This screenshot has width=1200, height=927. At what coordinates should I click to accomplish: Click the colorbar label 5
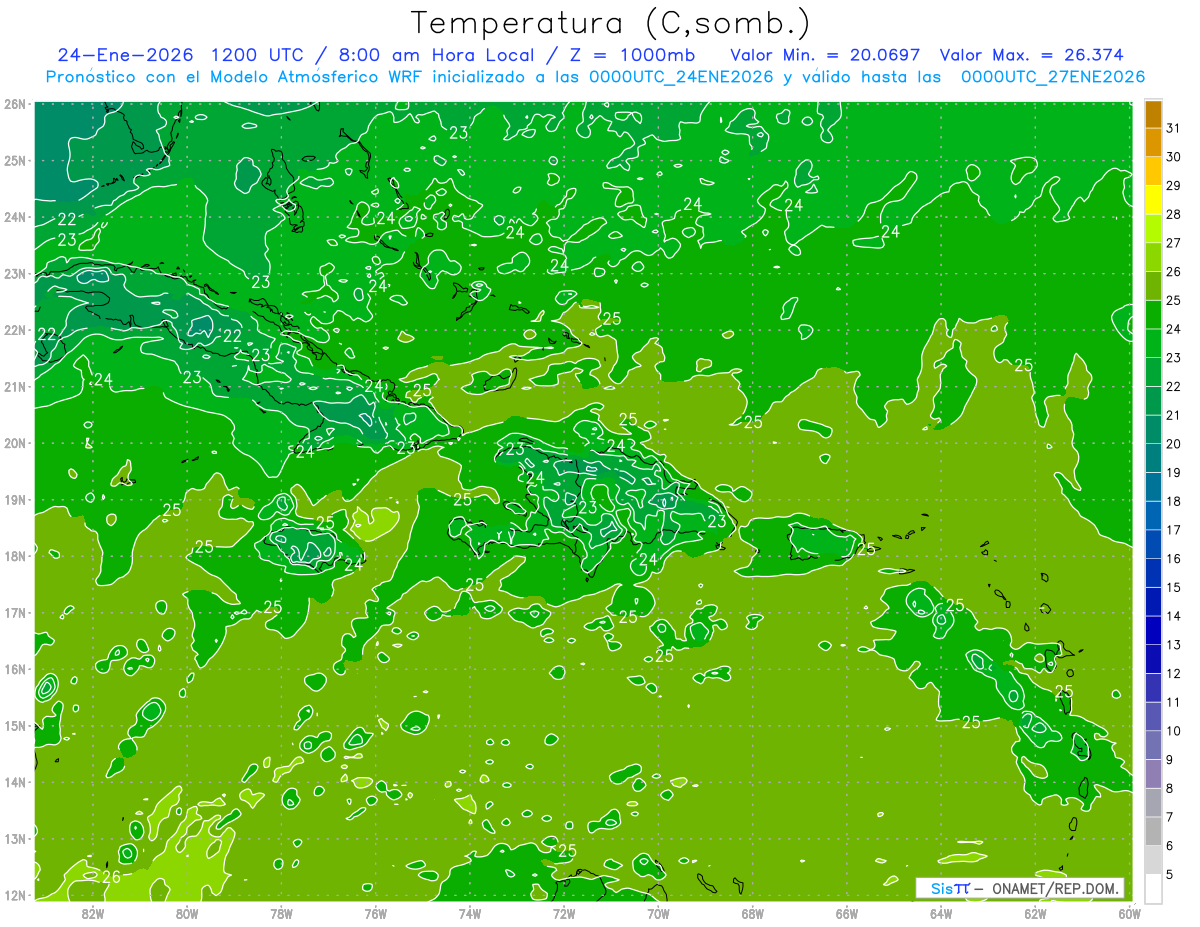(1171, 873)
